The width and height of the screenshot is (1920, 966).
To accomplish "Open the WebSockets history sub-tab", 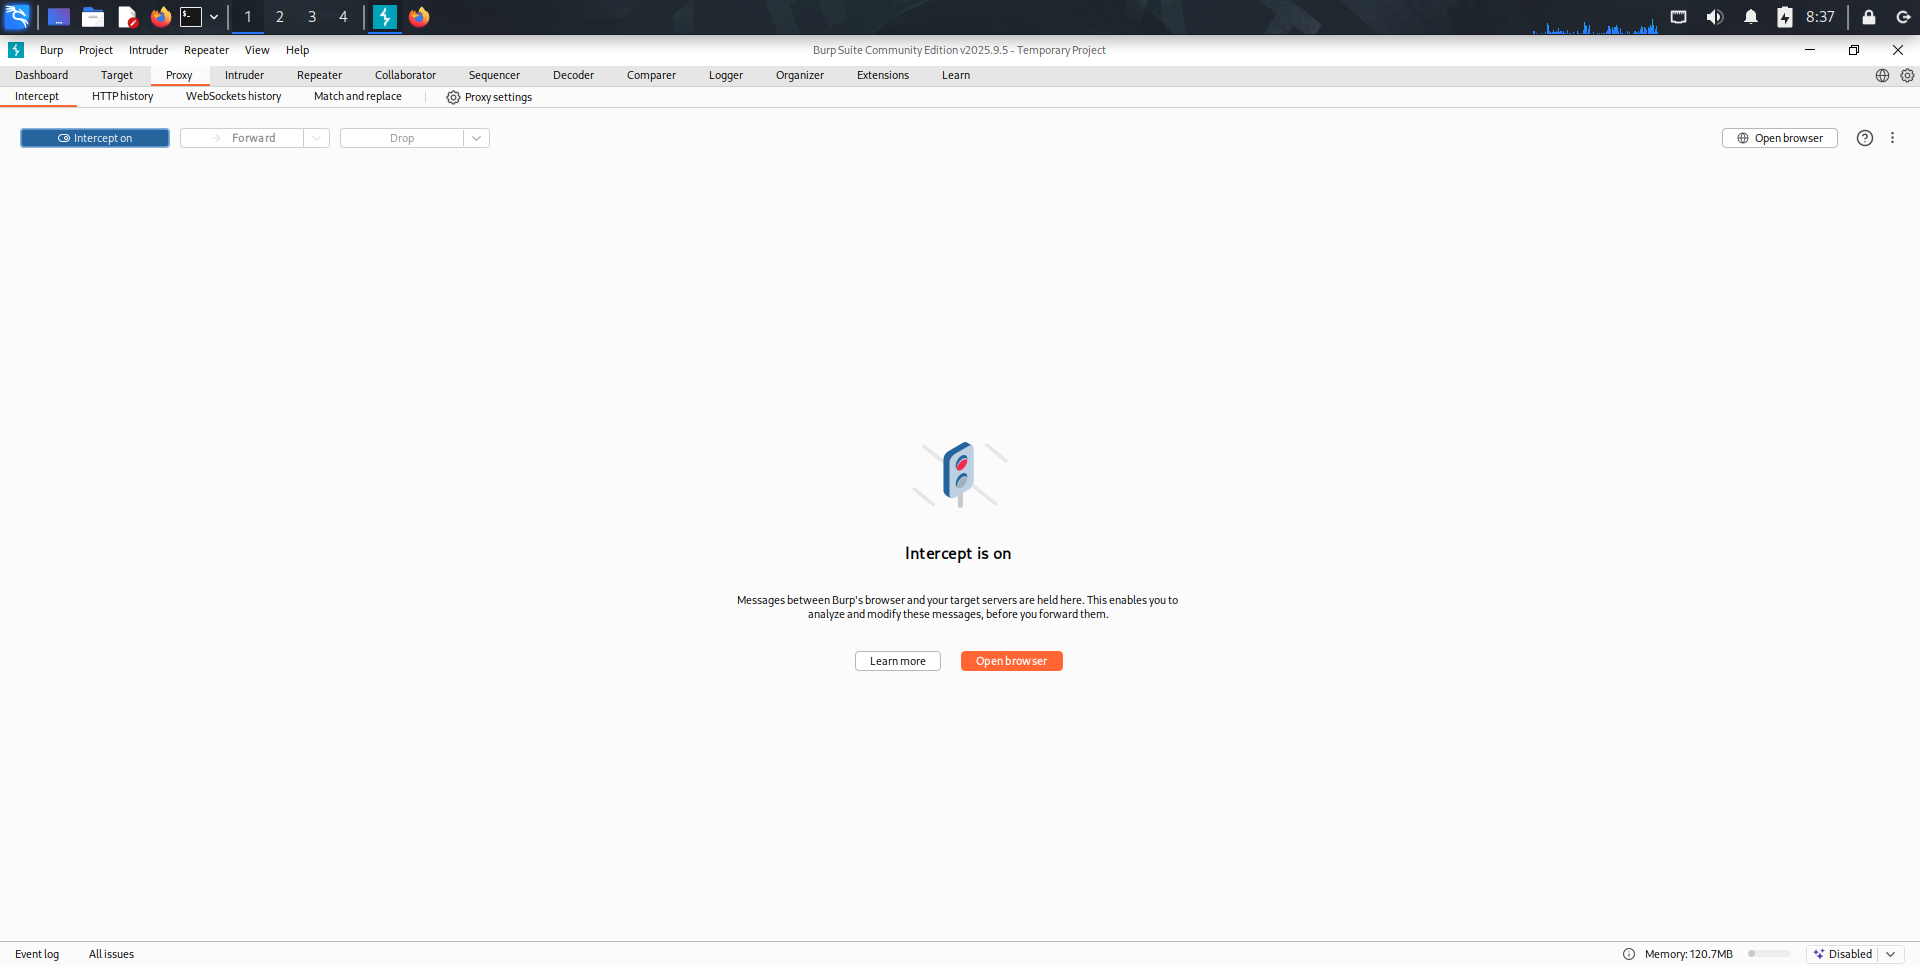I will (233, 97).
